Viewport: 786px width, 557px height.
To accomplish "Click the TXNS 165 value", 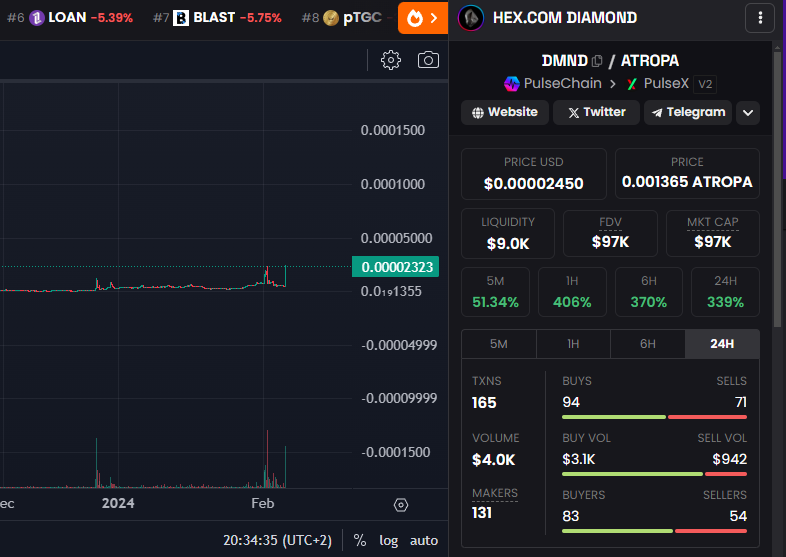I will click(x=484, y=403).
